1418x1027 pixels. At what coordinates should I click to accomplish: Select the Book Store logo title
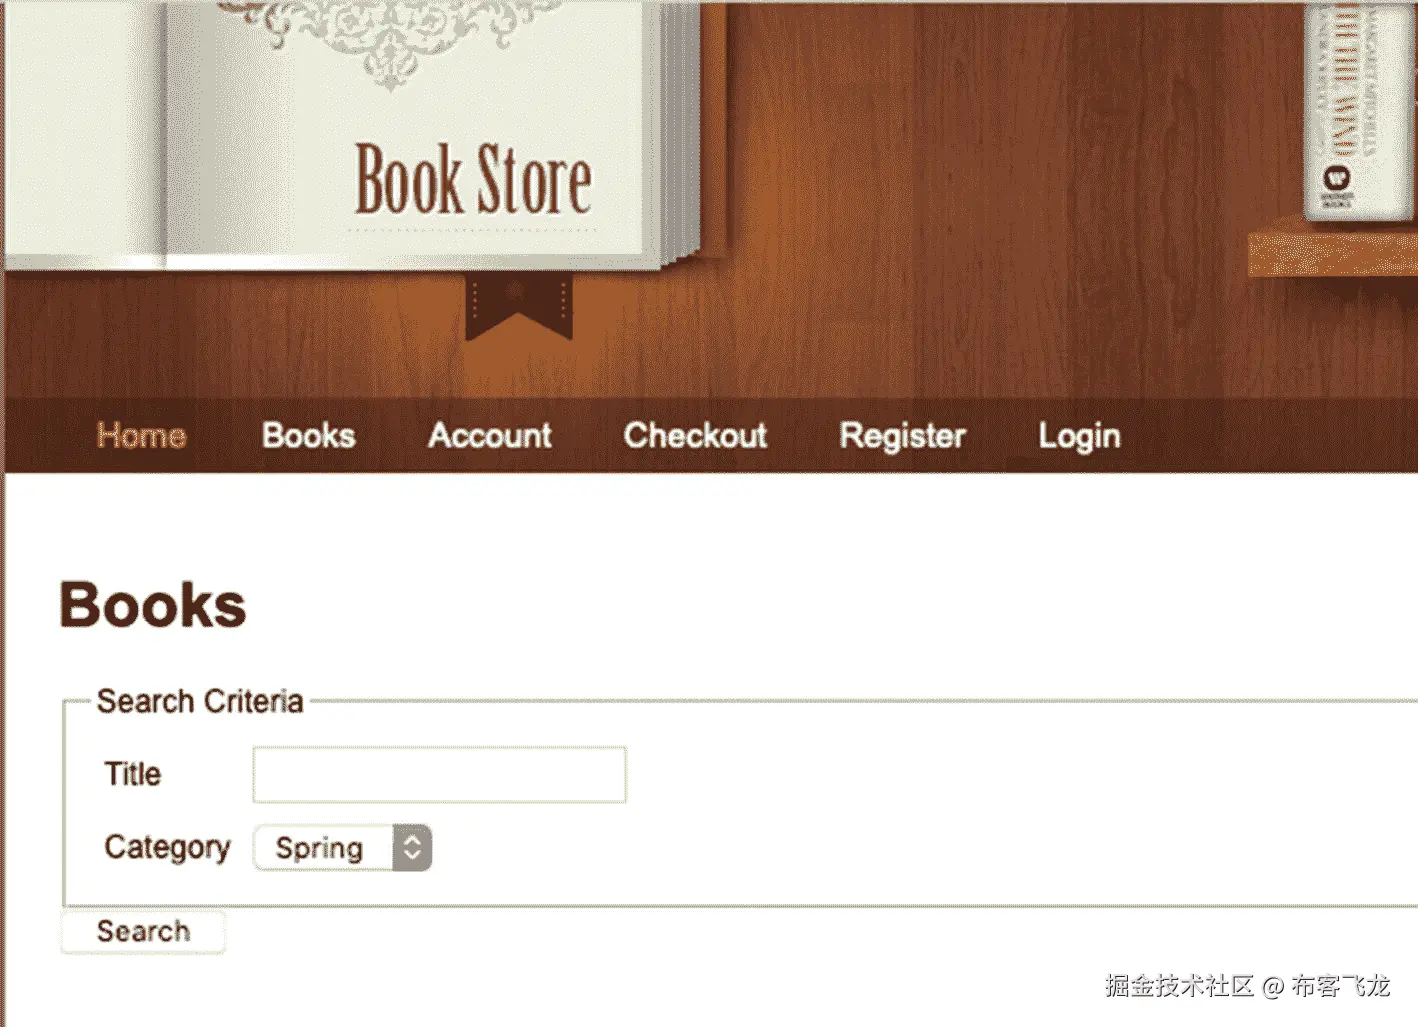coord(473,180)
